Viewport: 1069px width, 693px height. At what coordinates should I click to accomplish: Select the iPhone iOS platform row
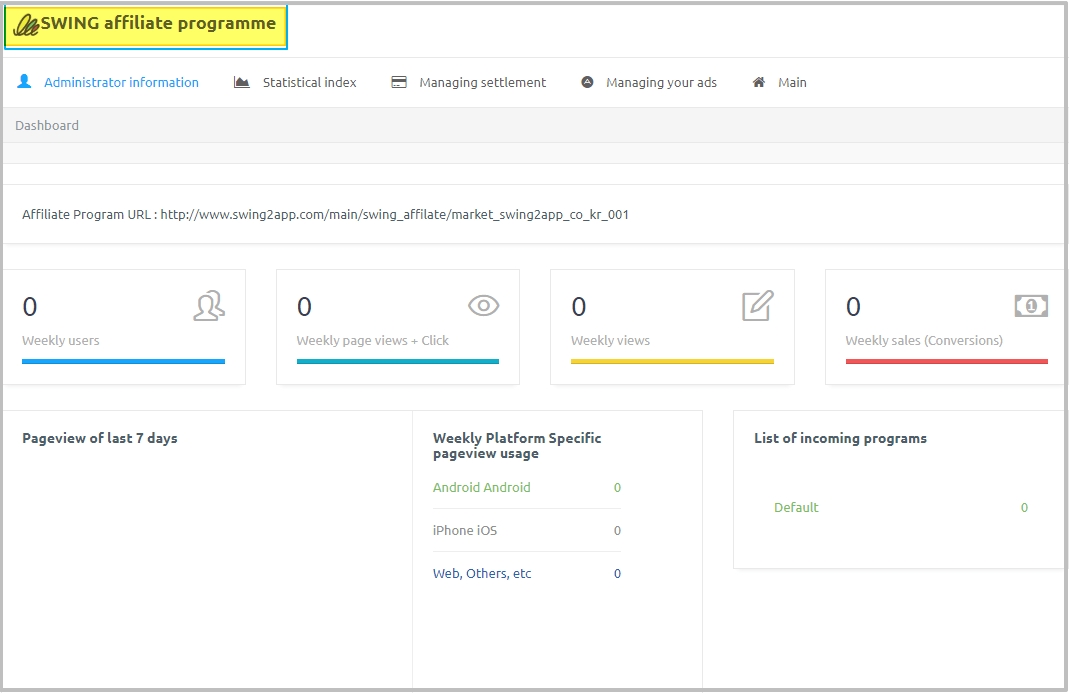(464, 530)
